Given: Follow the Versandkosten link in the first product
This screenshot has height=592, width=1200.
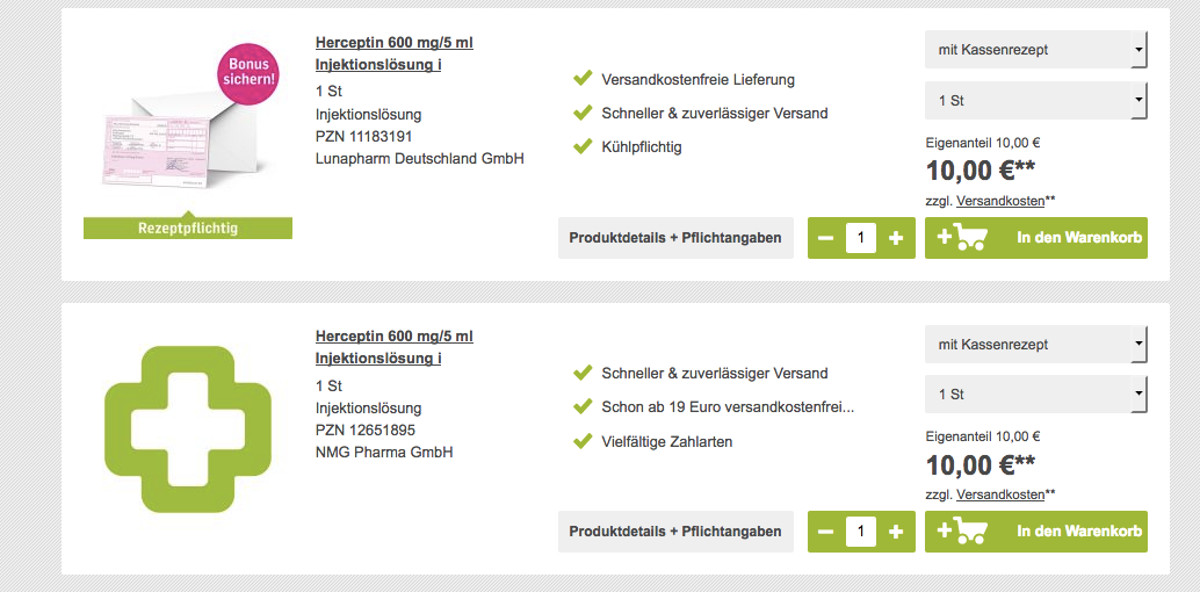Looking at the screenshot, I should pos(1000,201).
